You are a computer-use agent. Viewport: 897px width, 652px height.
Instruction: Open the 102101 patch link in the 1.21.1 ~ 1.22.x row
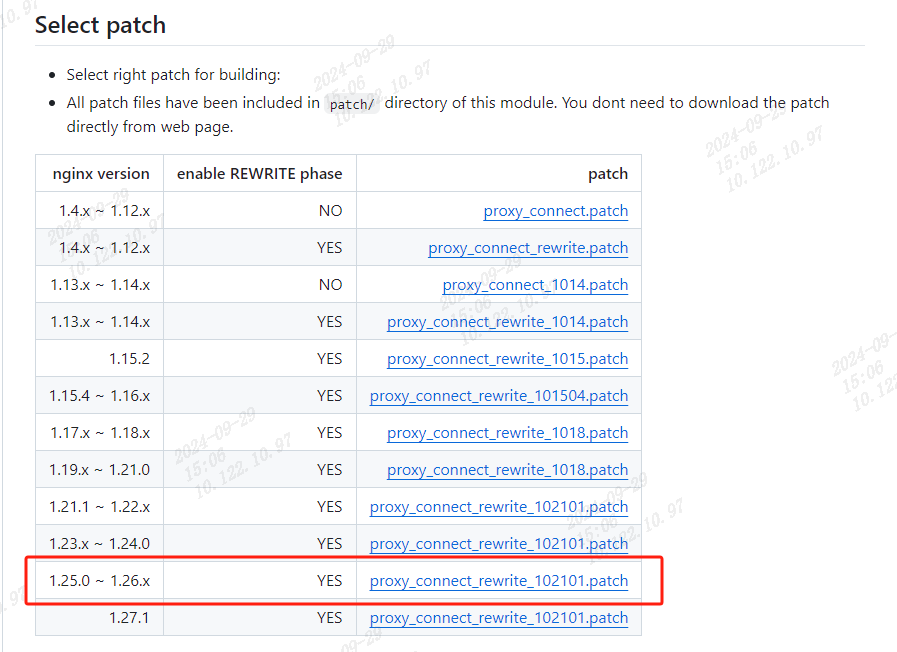[499, 507]
